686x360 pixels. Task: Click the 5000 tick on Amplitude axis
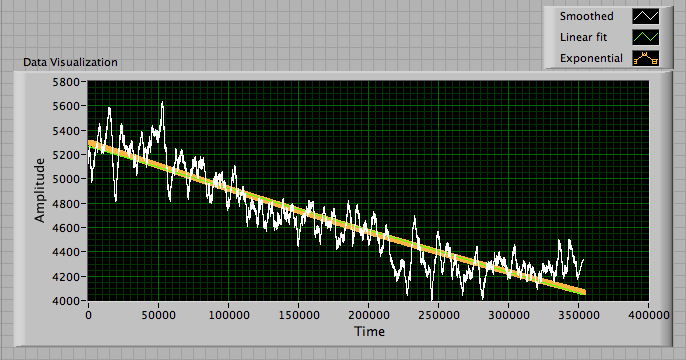[66, 179]
